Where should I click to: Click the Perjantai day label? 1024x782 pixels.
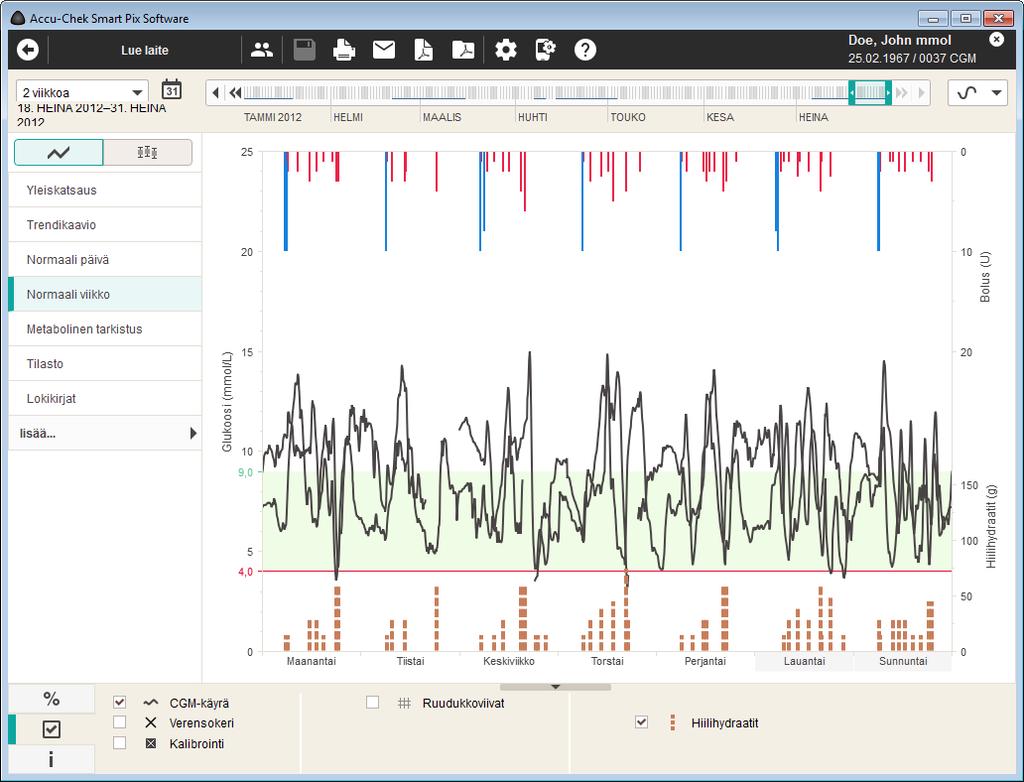point(705,661)
